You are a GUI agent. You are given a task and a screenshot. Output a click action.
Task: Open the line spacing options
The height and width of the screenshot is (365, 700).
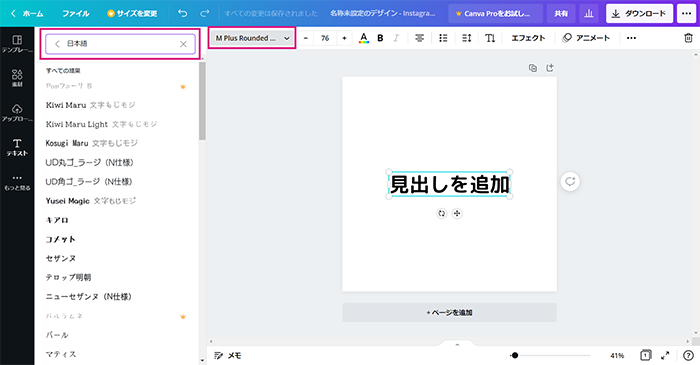pos(467,38)
